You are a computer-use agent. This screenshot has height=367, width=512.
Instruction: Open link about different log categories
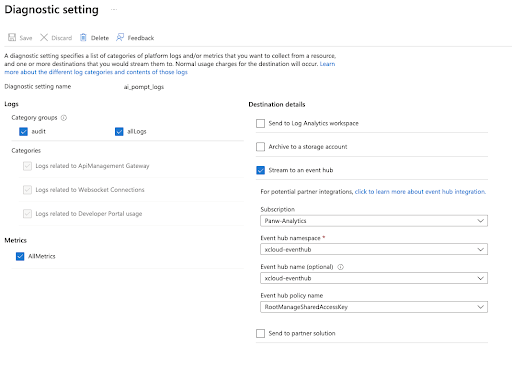click(96, 72)
